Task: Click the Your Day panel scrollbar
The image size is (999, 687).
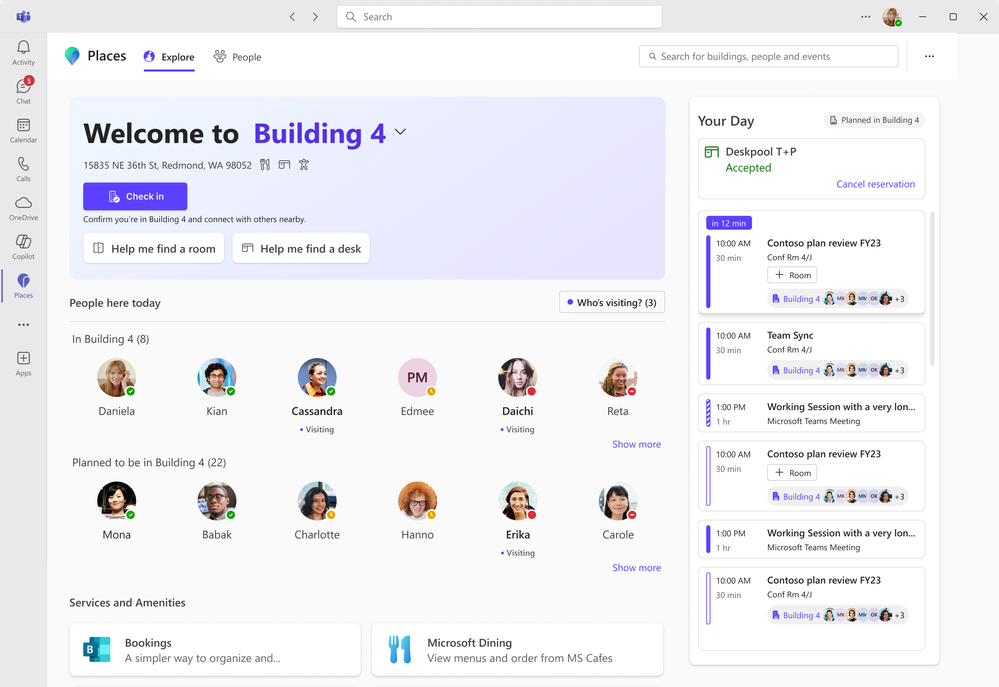Action: point(932,289)
